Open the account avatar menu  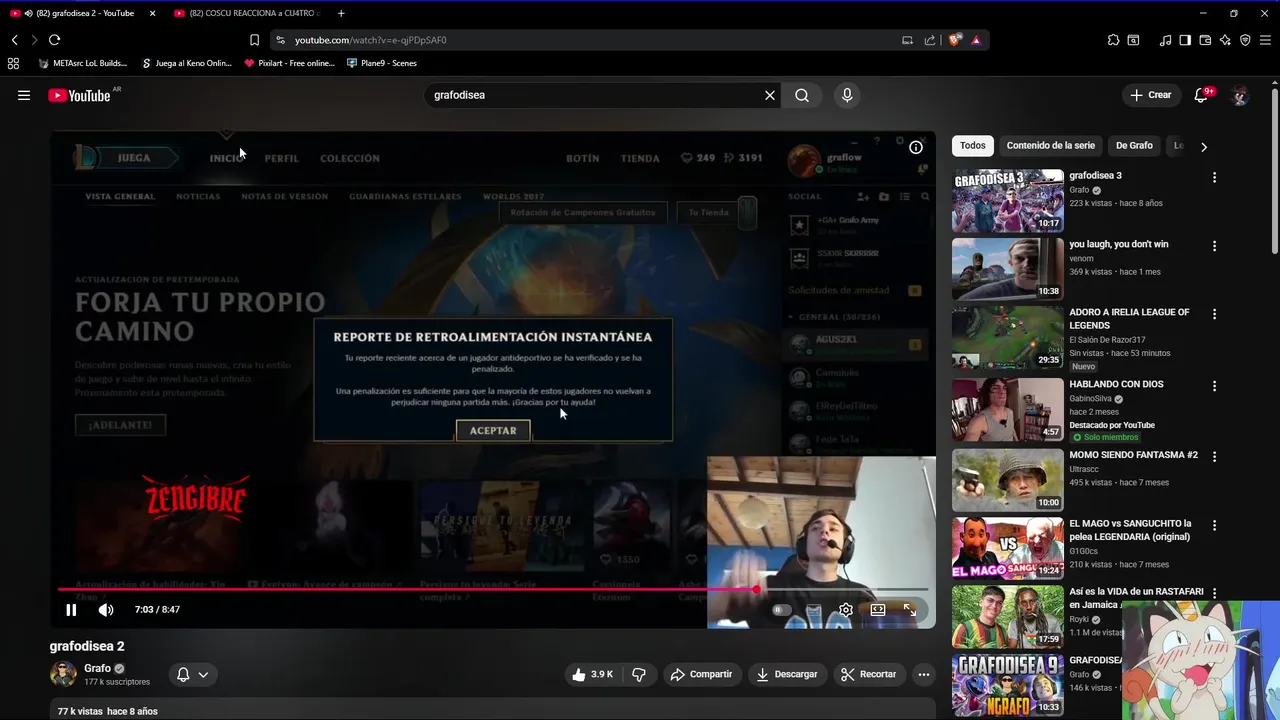click(x=1240, y=95)
